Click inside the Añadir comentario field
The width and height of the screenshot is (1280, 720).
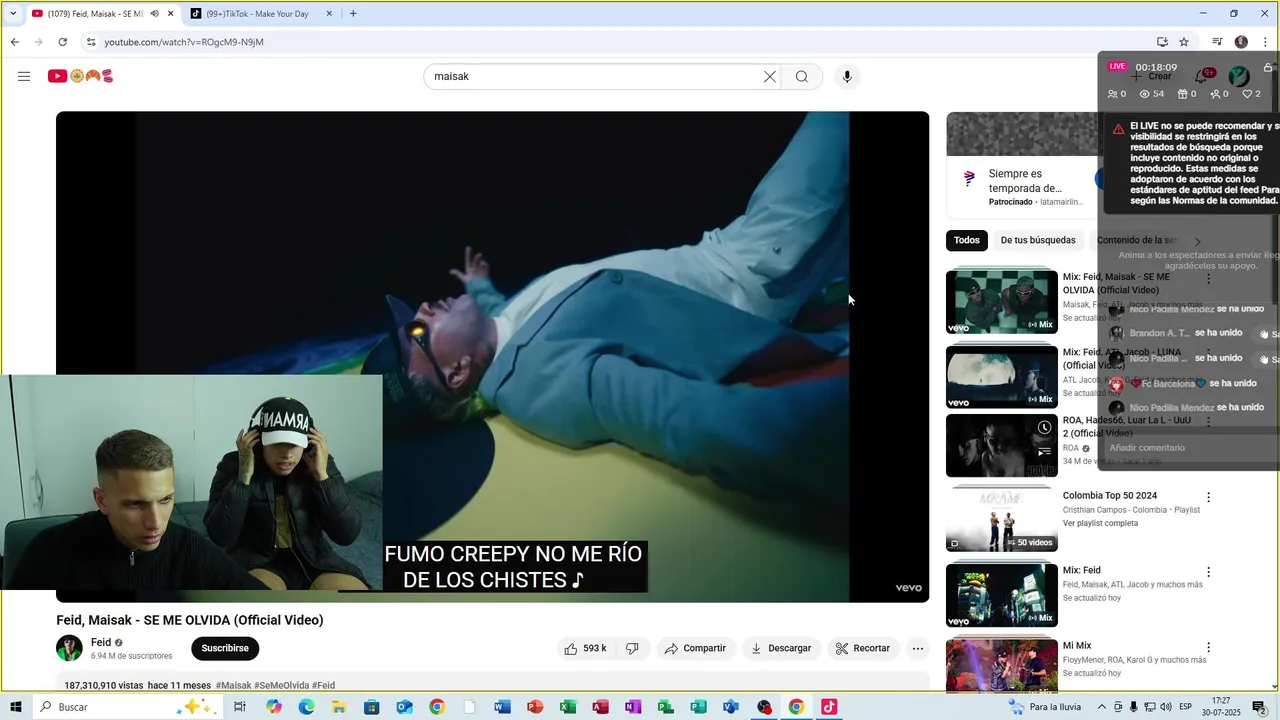(1190, 447)
